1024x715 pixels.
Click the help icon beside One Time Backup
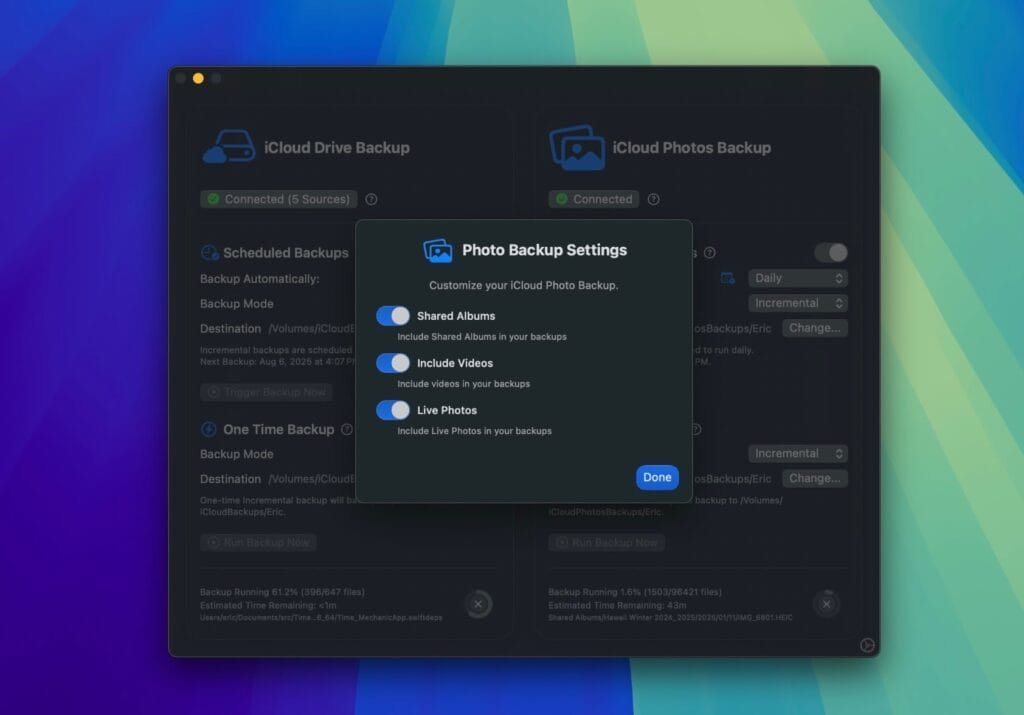click(347, 429)
